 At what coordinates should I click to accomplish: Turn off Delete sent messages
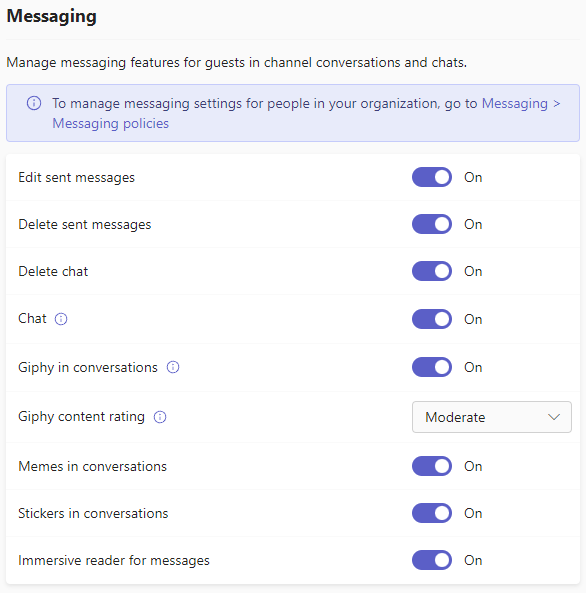(x=432, y=224)
